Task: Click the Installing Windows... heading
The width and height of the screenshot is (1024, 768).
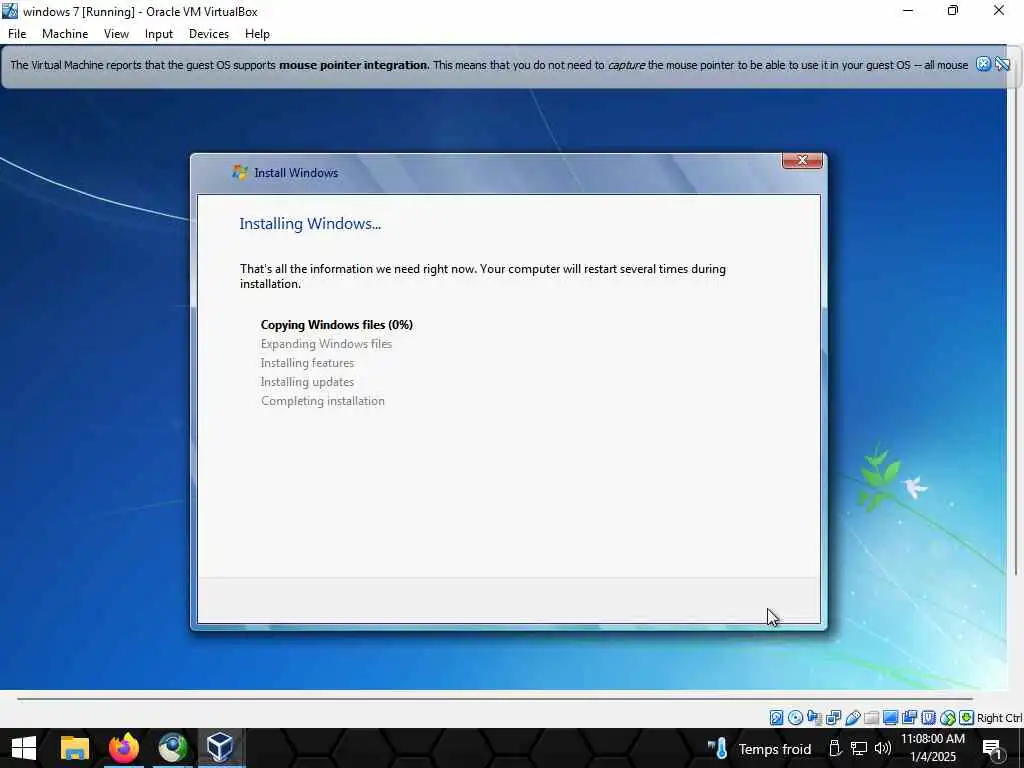Action: tap(310, 223)
